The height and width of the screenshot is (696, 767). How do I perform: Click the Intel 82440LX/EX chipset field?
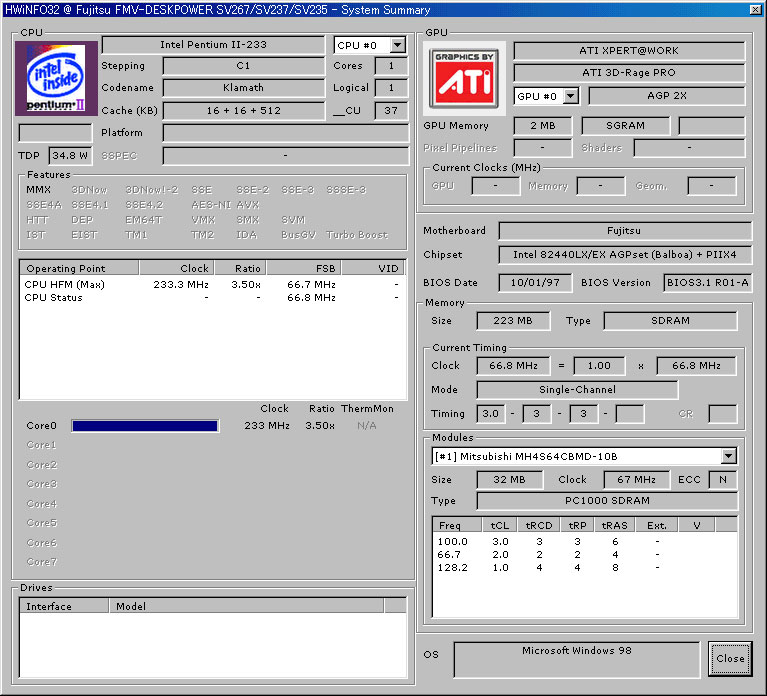(625, 255)
